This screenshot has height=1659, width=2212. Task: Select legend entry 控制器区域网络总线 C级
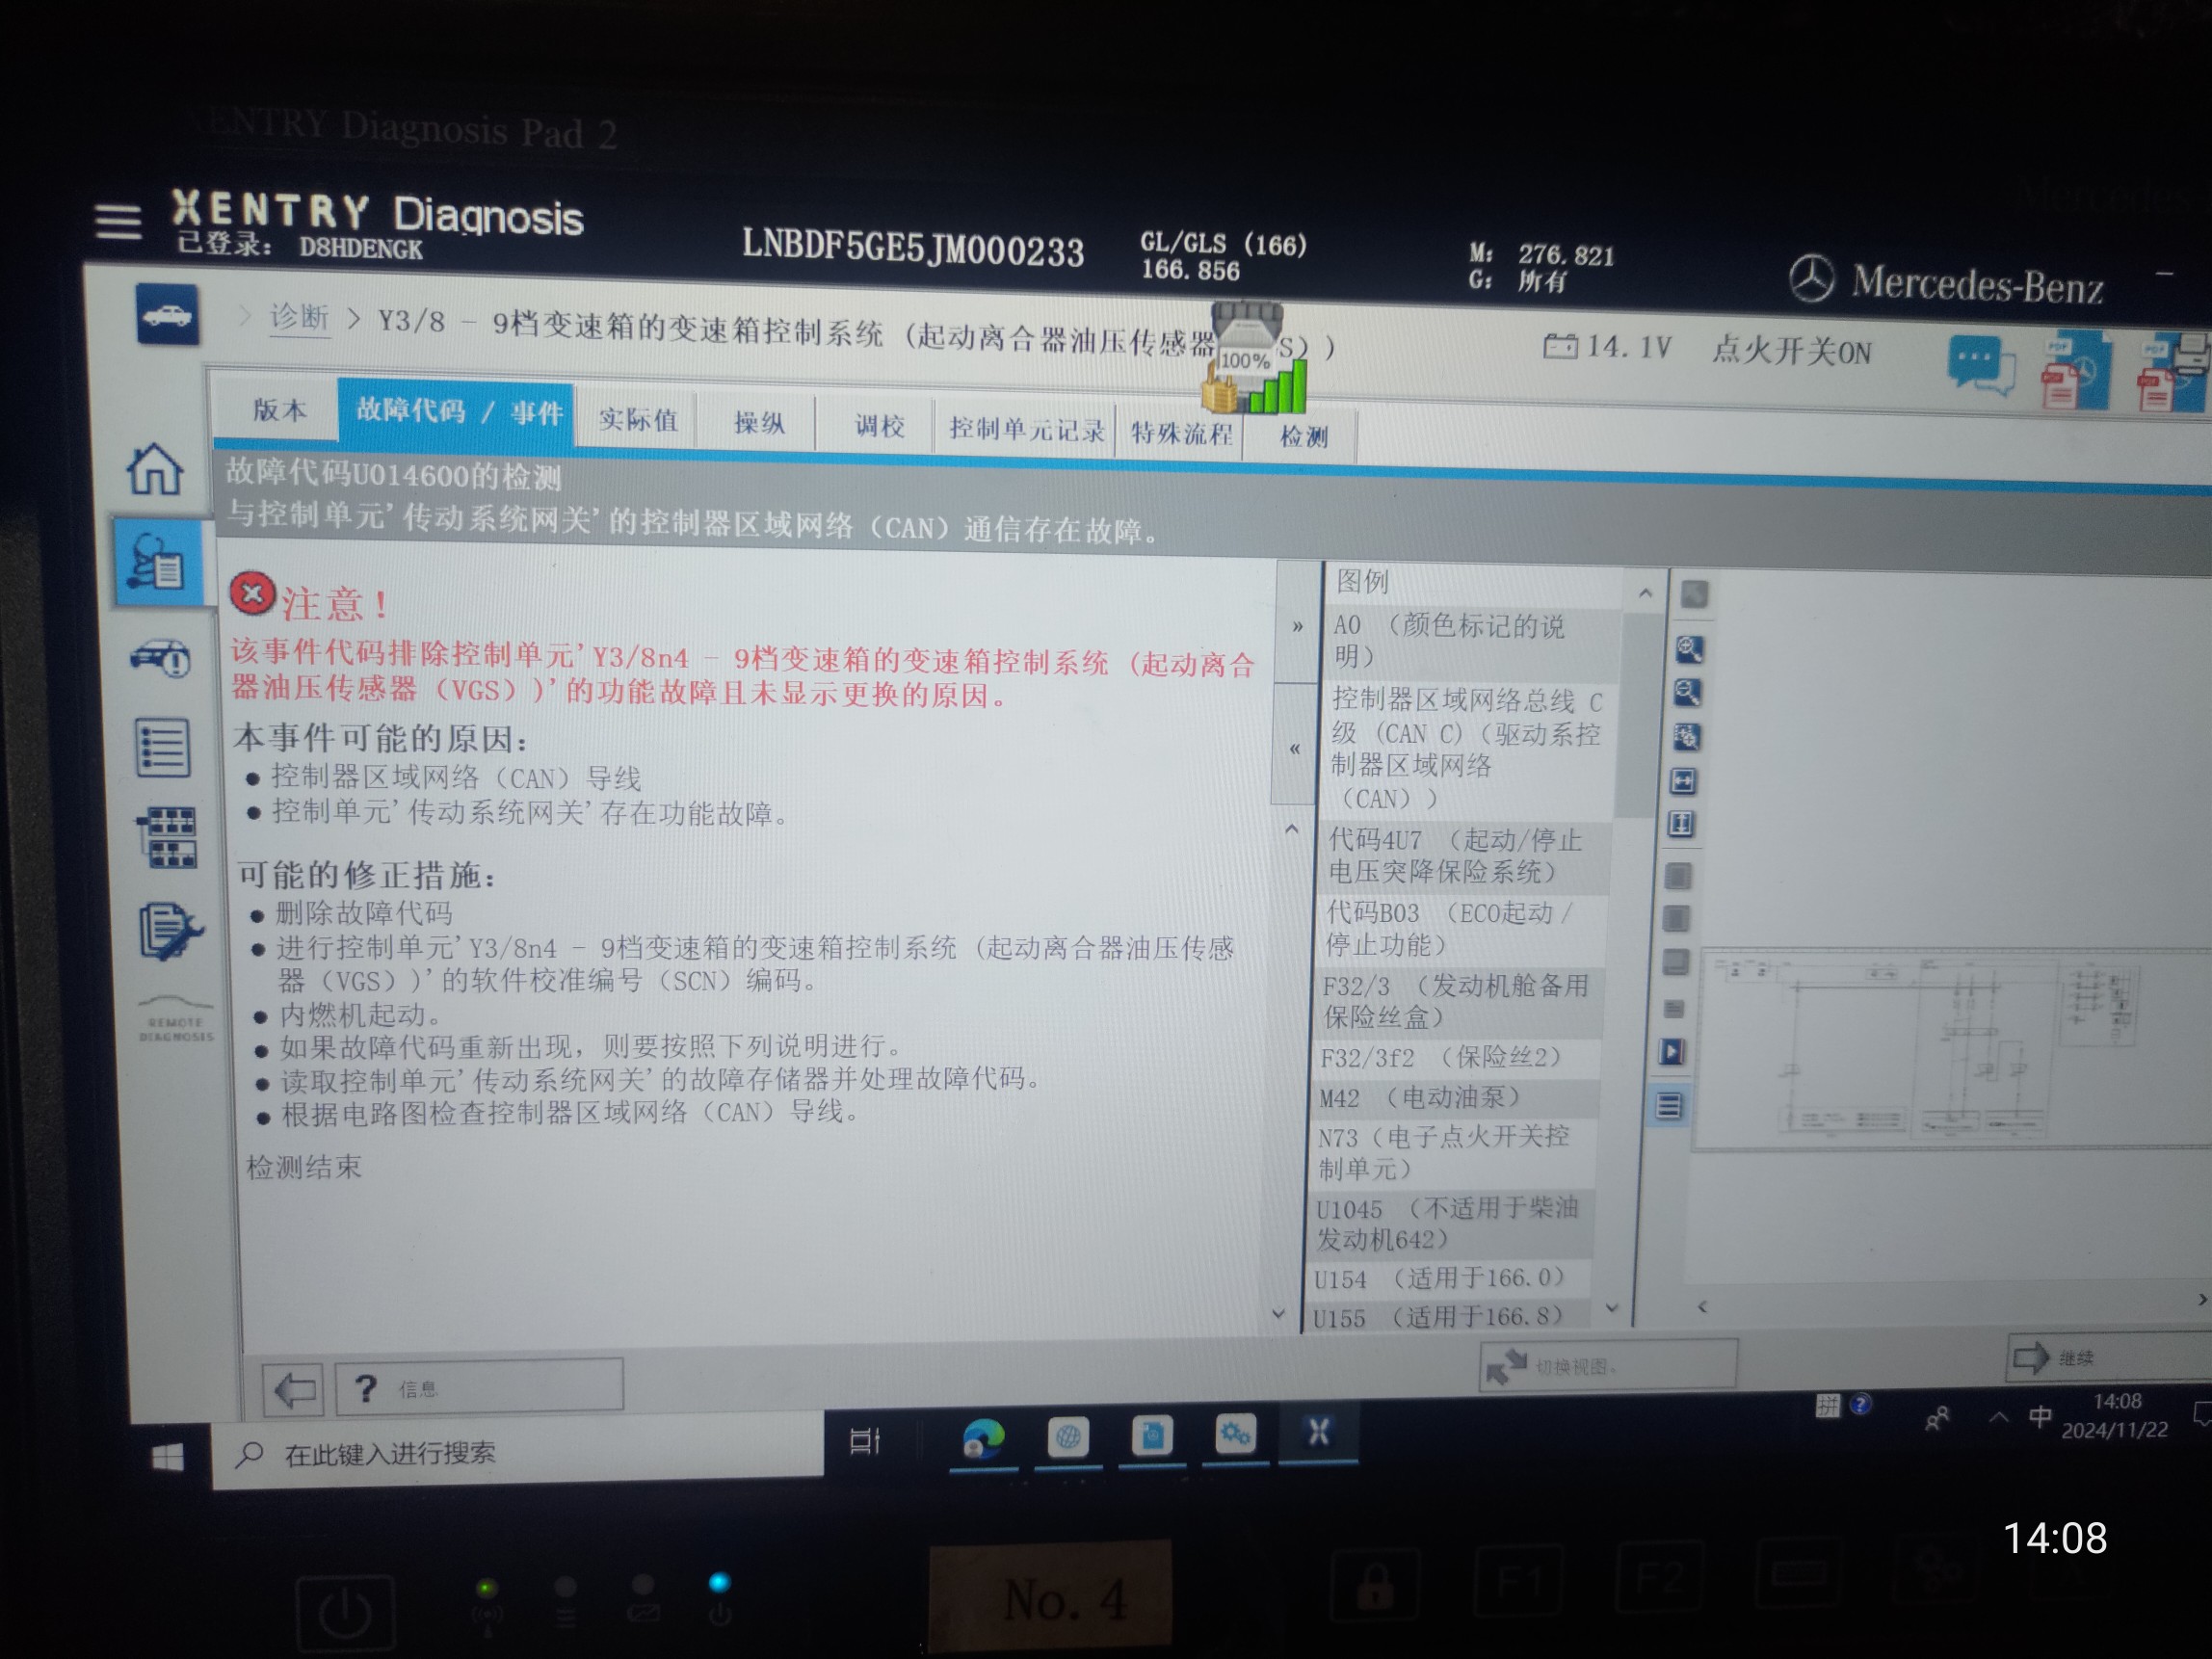[x=1468, y=749]
